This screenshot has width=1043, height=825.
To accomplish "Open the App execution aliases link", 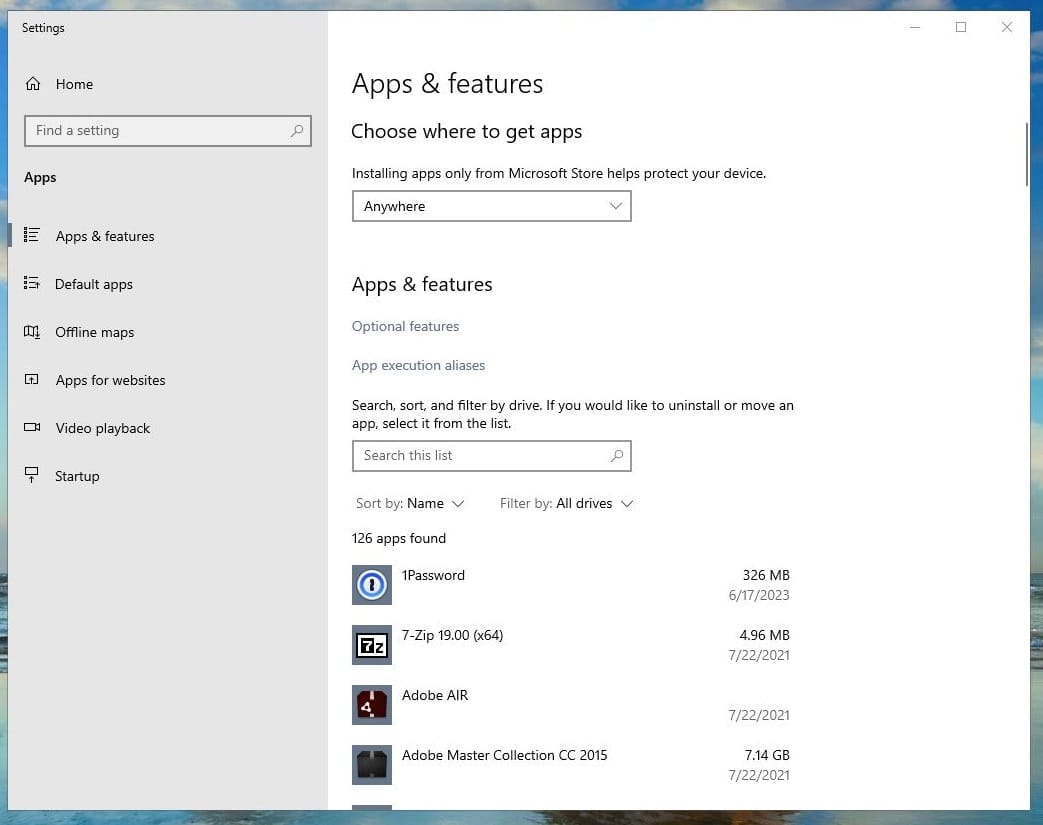I will pyautogui.click(x=418, y=365).
